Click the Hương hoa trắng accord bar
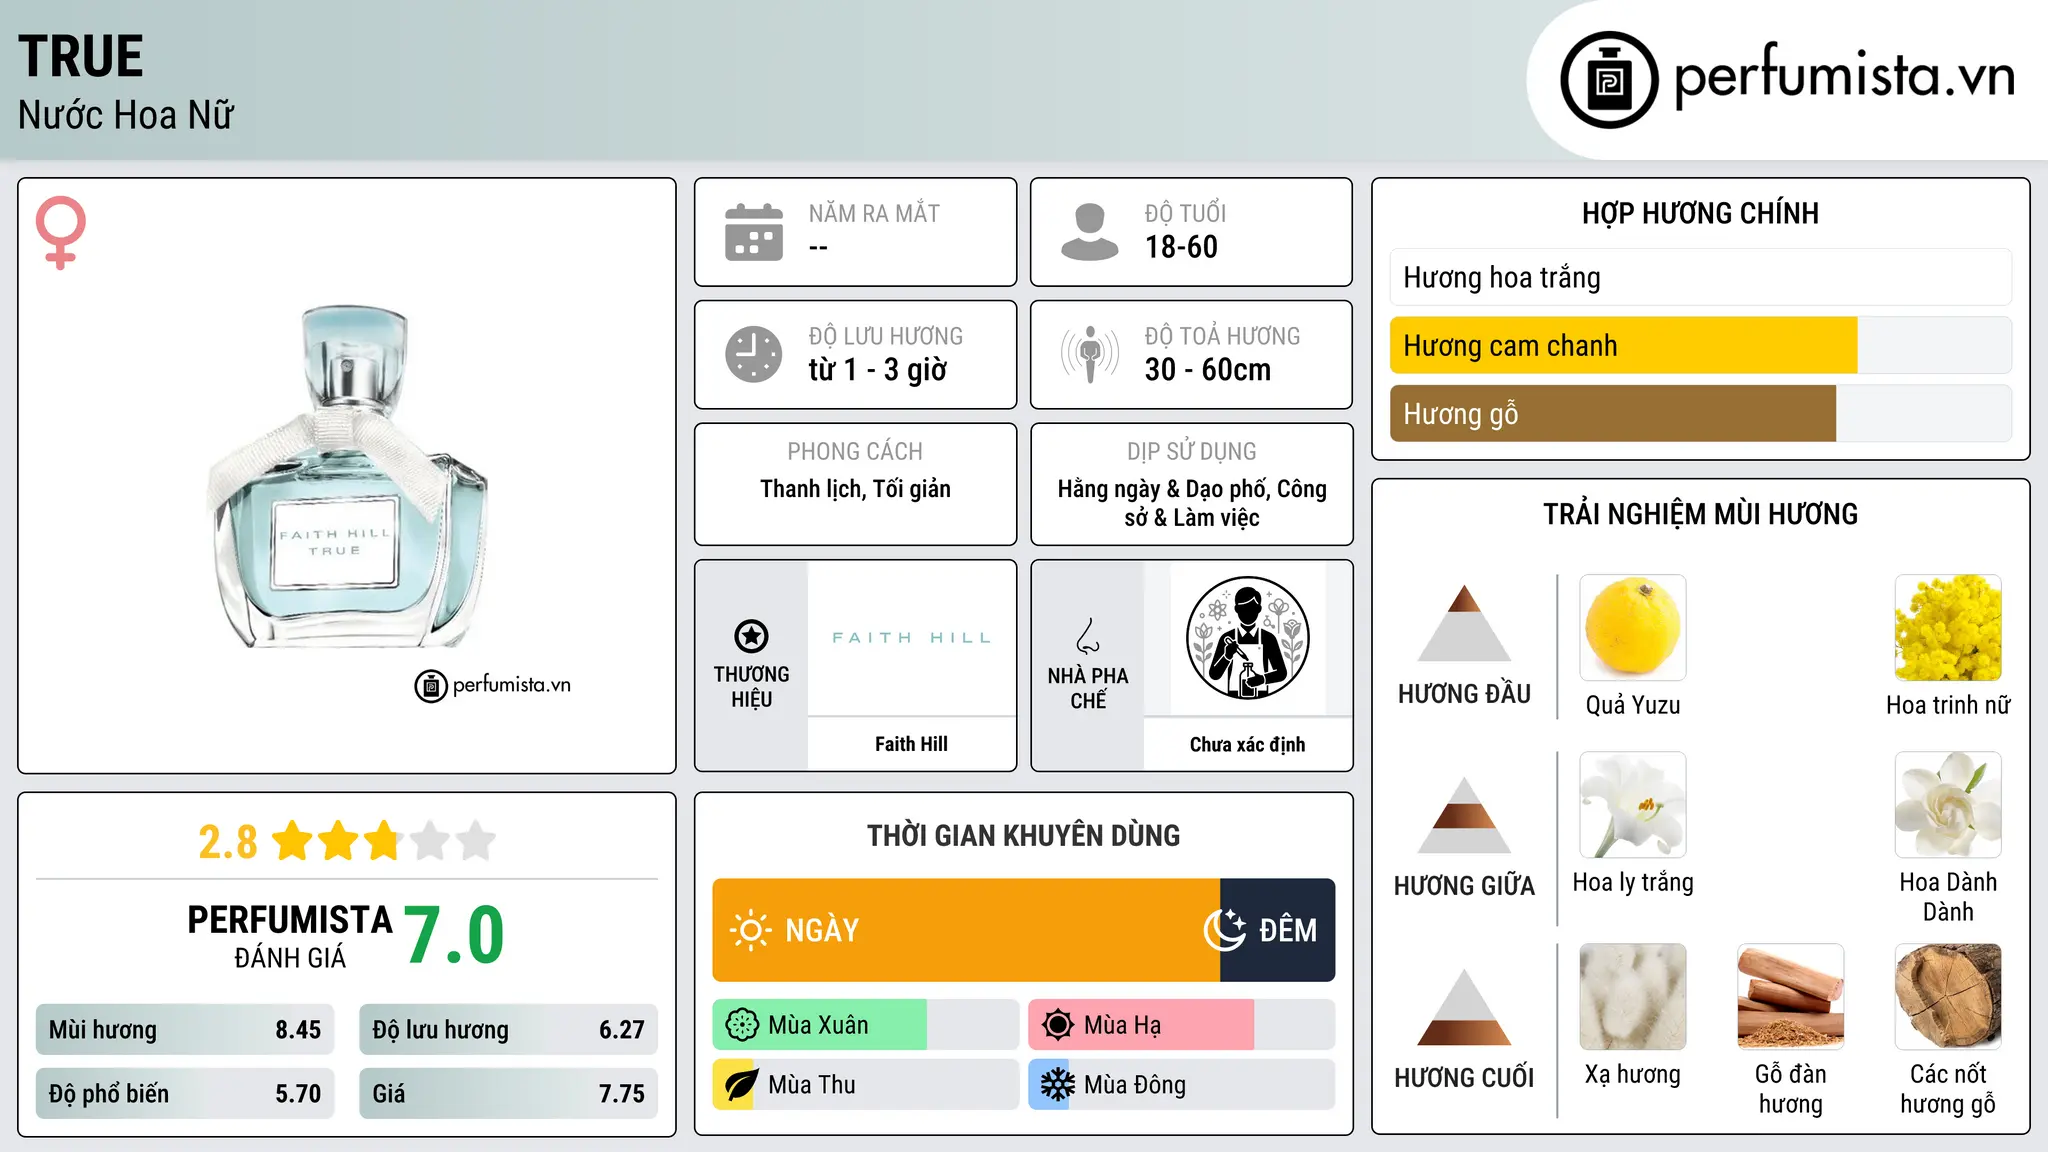The height and width of the screenshot is (1152, 2048). click(x=1700, y=277)
